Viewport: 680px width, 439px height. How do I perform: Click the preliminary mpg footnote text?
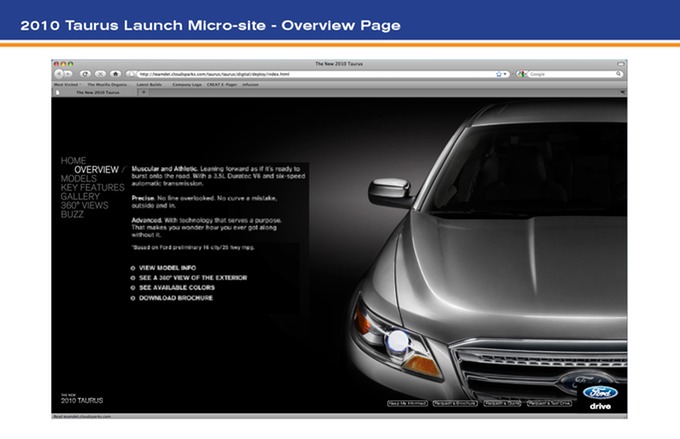(193, 247)
